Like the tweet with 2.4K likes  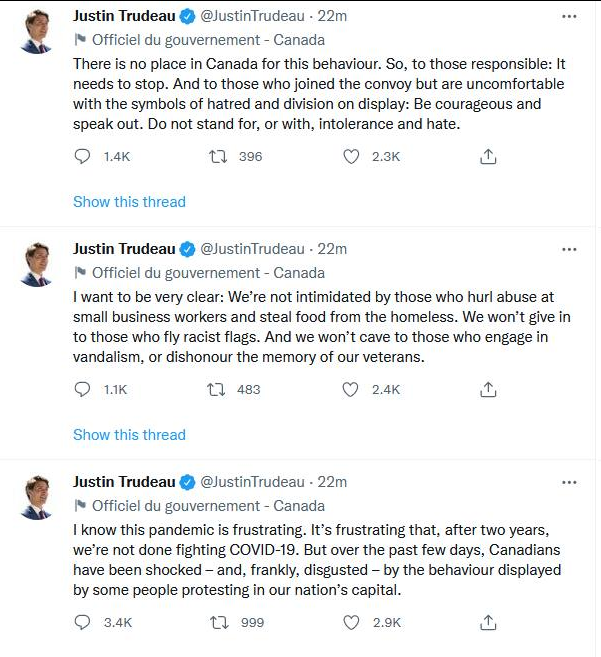[x=351, y=390]
